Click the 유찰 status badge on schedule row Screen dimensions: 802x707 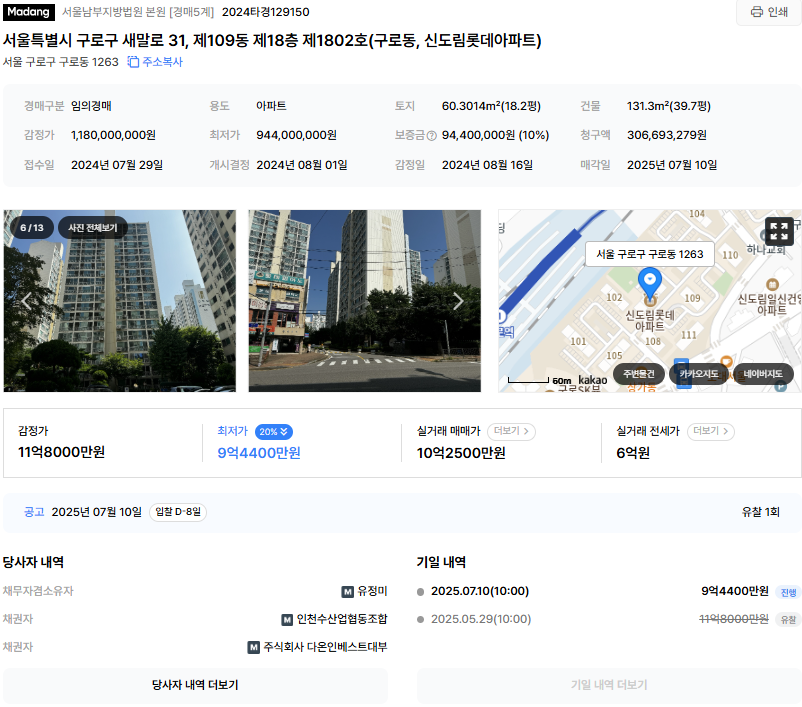point(788,620)
